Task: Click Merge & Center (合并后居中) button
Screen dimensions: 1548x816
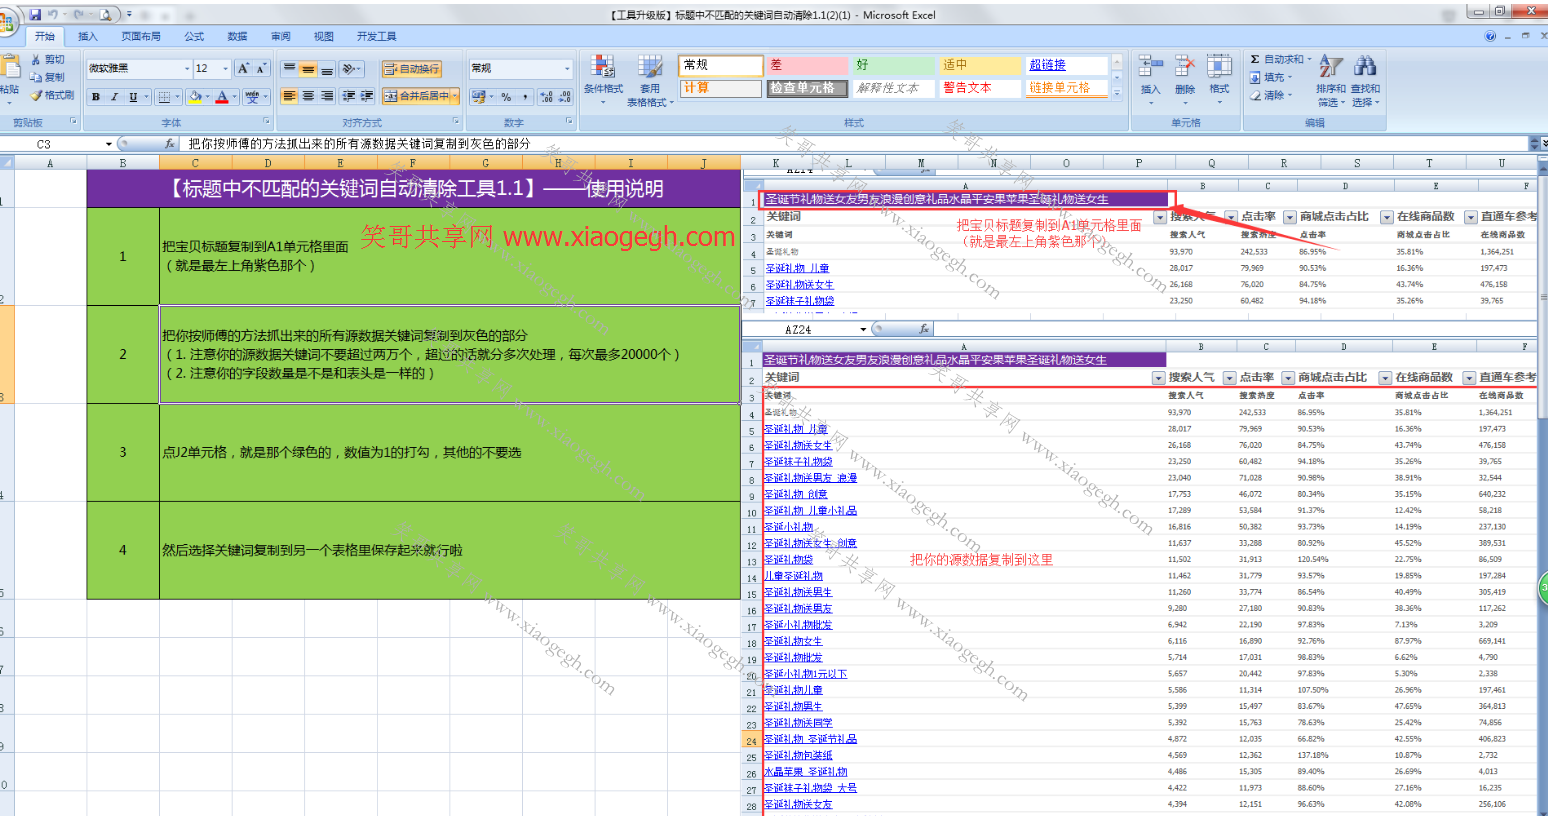Action: [416, 96]
